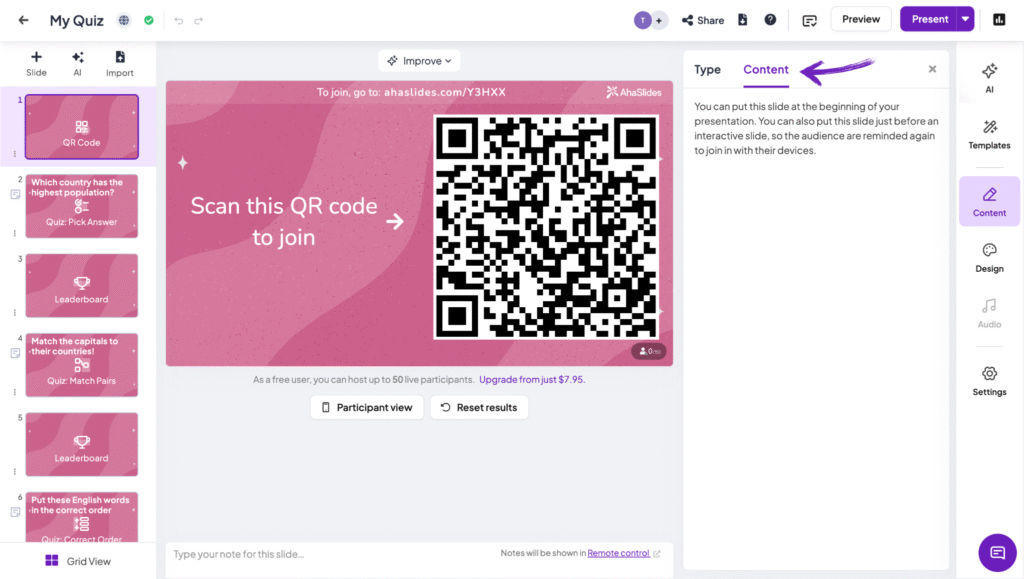Switch to Grid View

click(78, 561)
